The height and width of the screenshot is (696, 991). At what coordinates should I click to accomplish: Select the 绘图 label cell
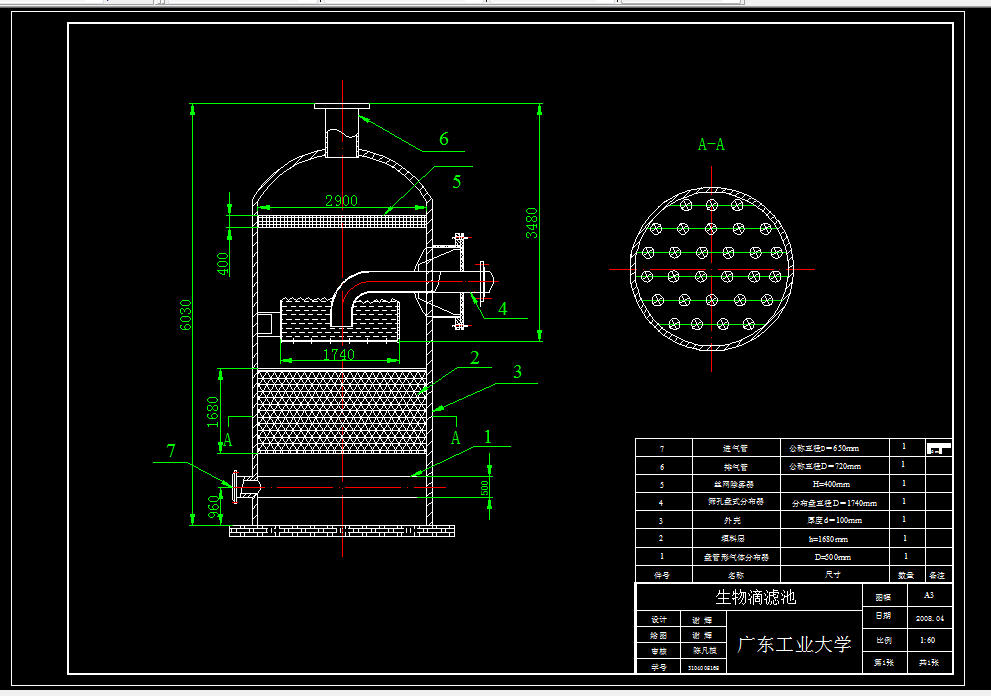coord(659,635)
